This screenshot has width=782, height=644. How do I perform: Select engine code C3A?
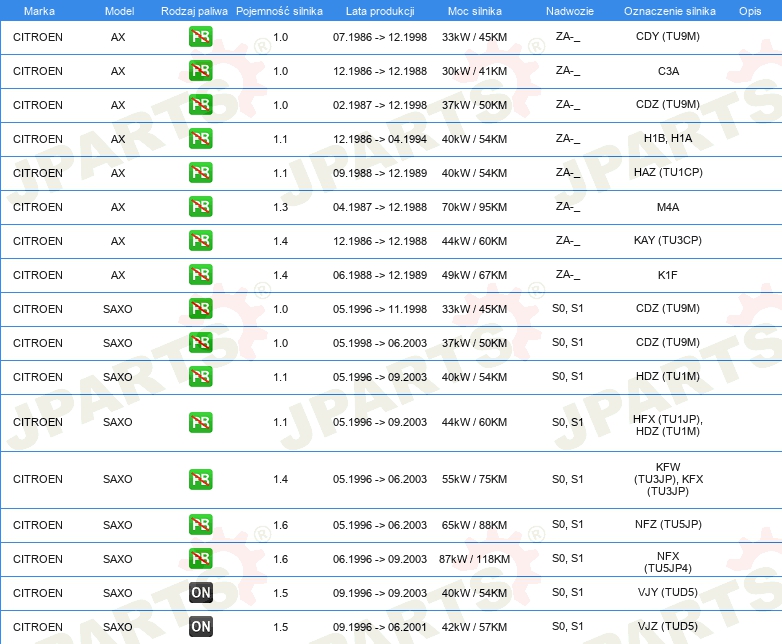click(x=668, y=71)
